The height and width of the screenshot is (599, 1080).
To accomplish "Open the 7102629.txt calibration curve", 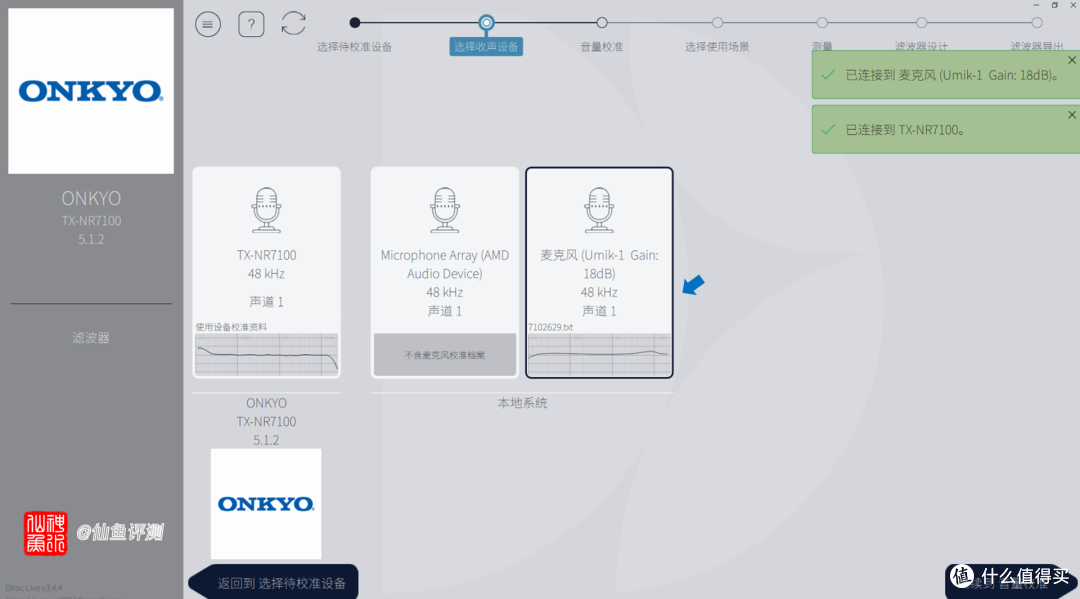I will point(599,355).
